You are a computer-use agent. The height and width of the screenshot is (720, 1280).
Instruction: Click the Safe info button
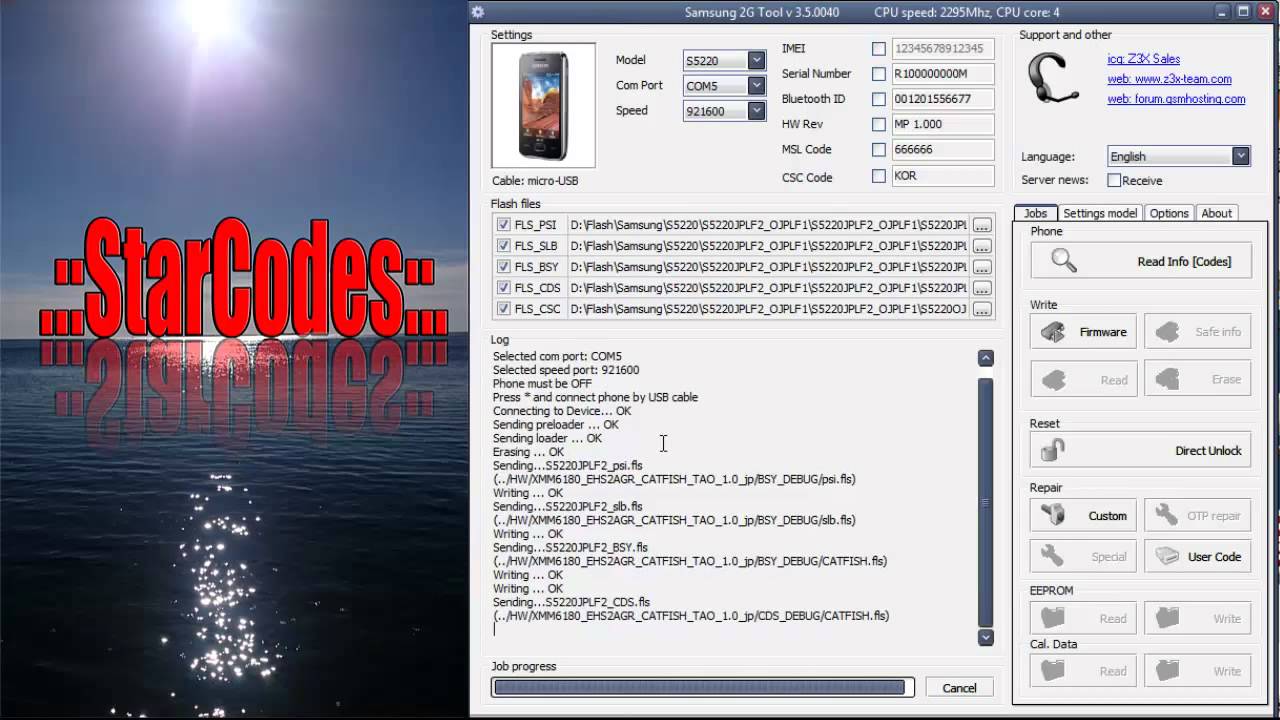(1198, 332)
